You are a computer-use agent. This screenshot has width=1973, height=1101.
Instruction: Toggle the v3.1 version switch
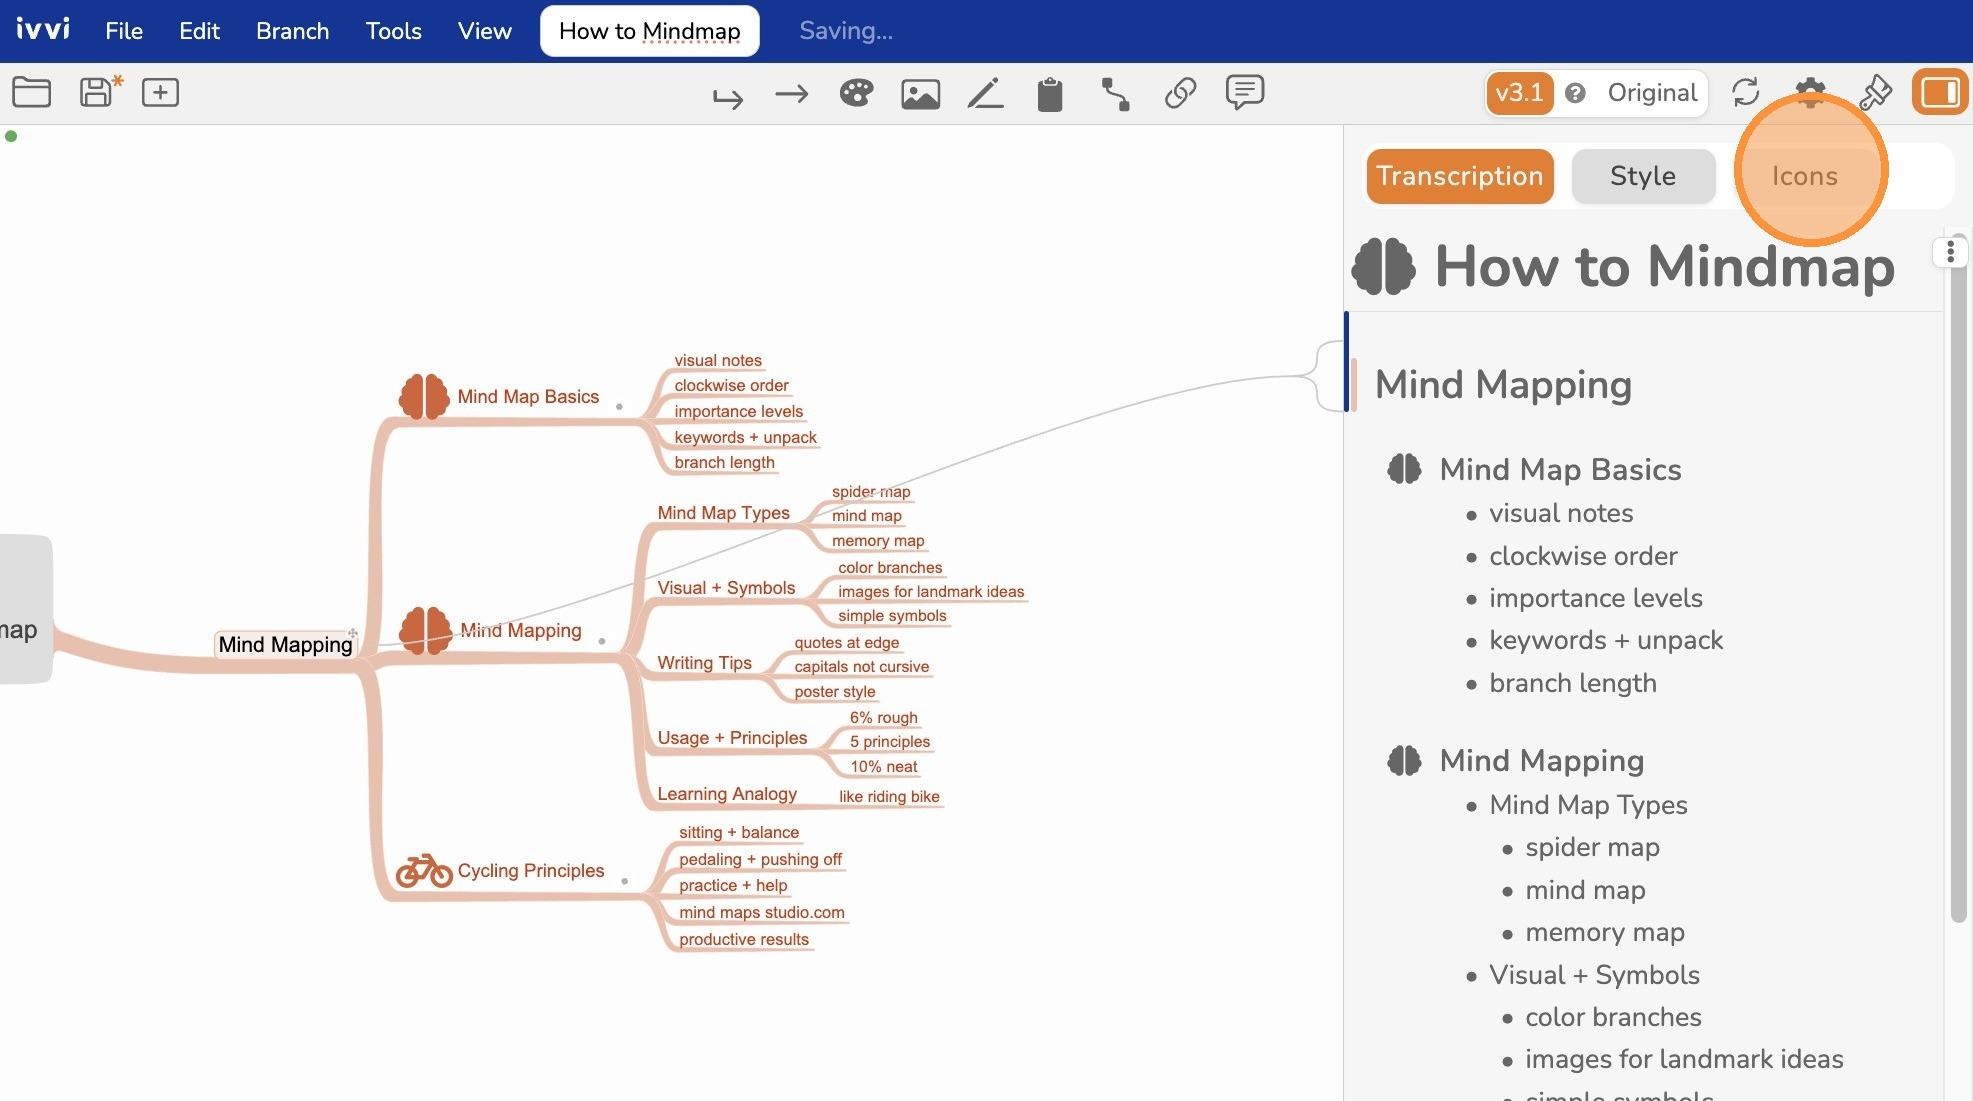[x=1519, y=93]
